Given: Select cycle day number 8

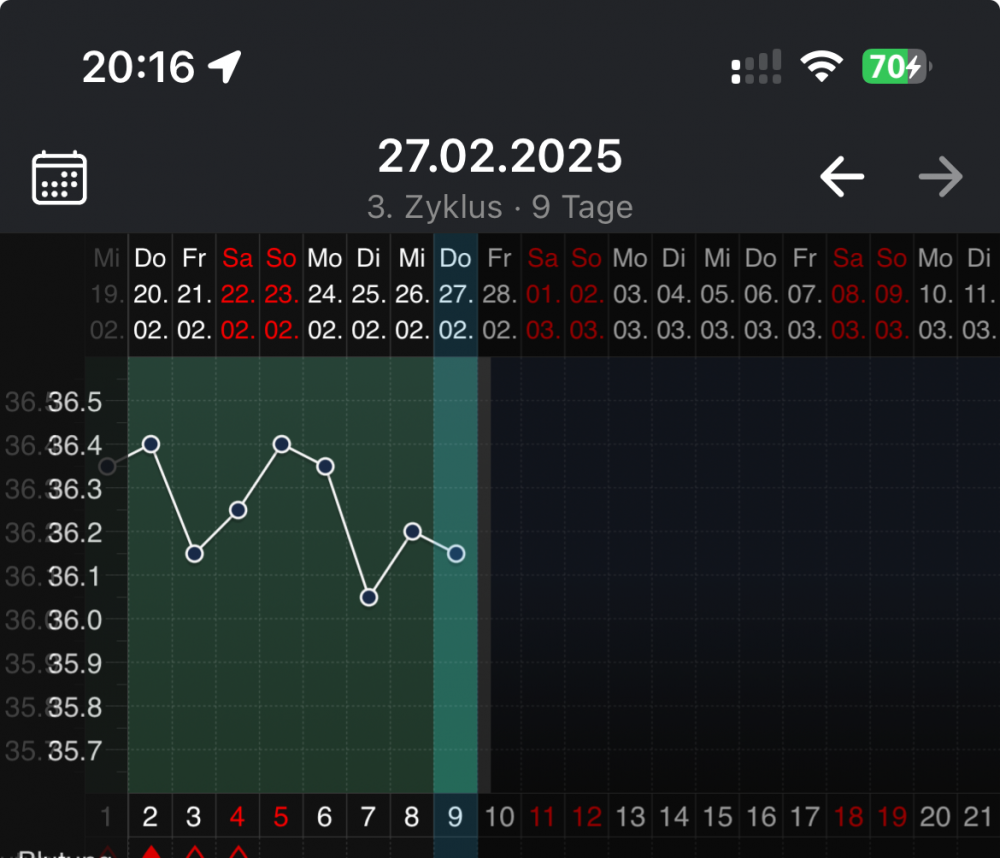Looking at the screenshot, I should click(x=411, y=817).
